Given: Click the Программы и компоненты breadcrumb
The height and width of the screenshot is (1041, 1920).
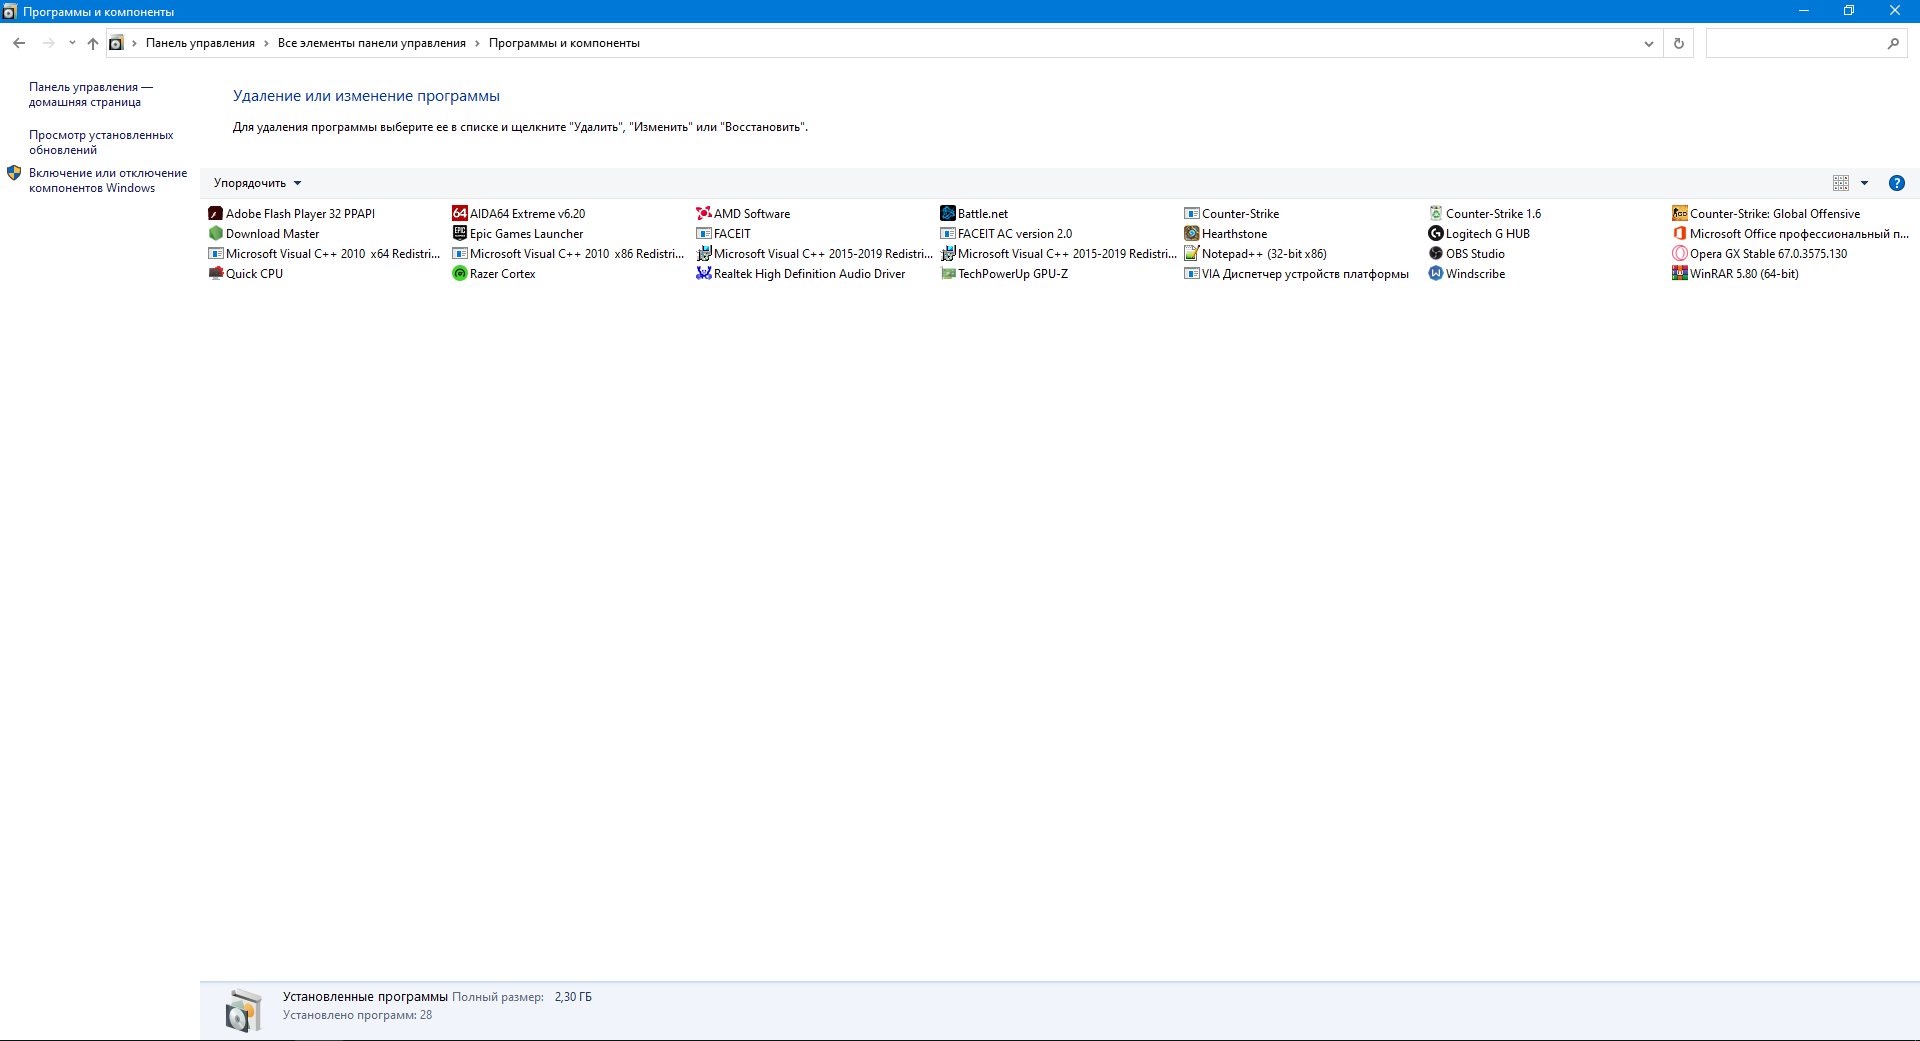Looking at the screenshot, I should [x=564, y=43].
